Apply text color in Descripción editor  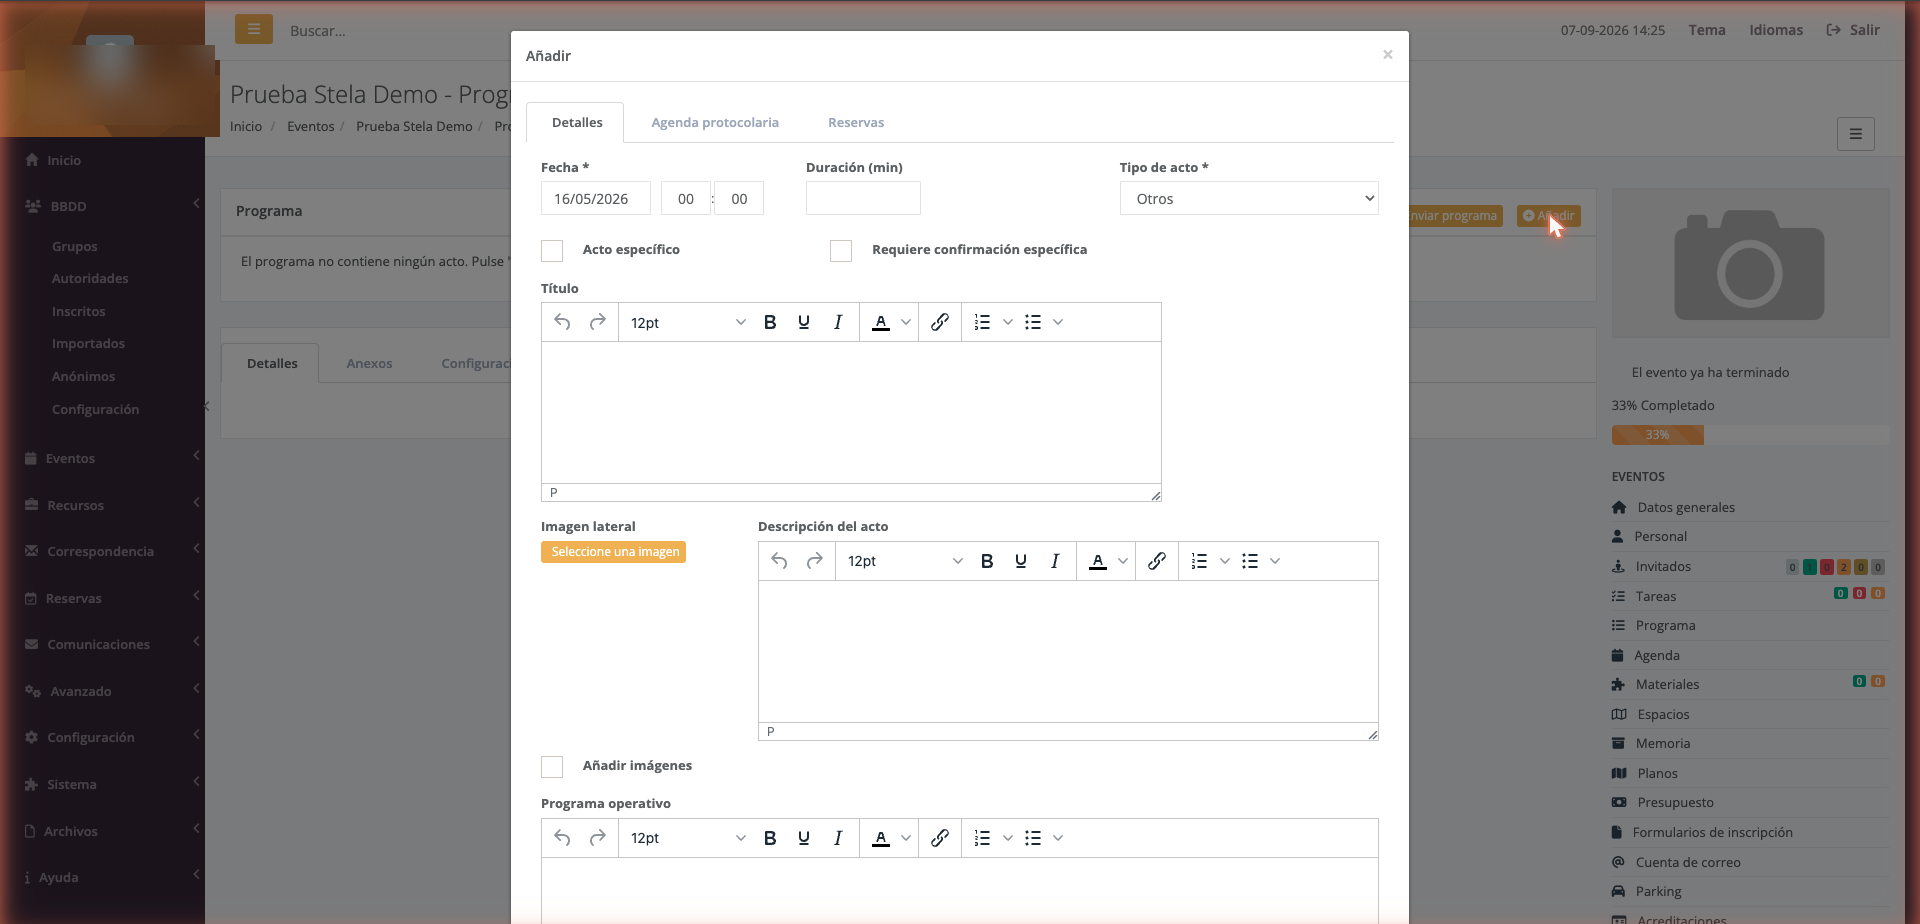pos(1098,561)
